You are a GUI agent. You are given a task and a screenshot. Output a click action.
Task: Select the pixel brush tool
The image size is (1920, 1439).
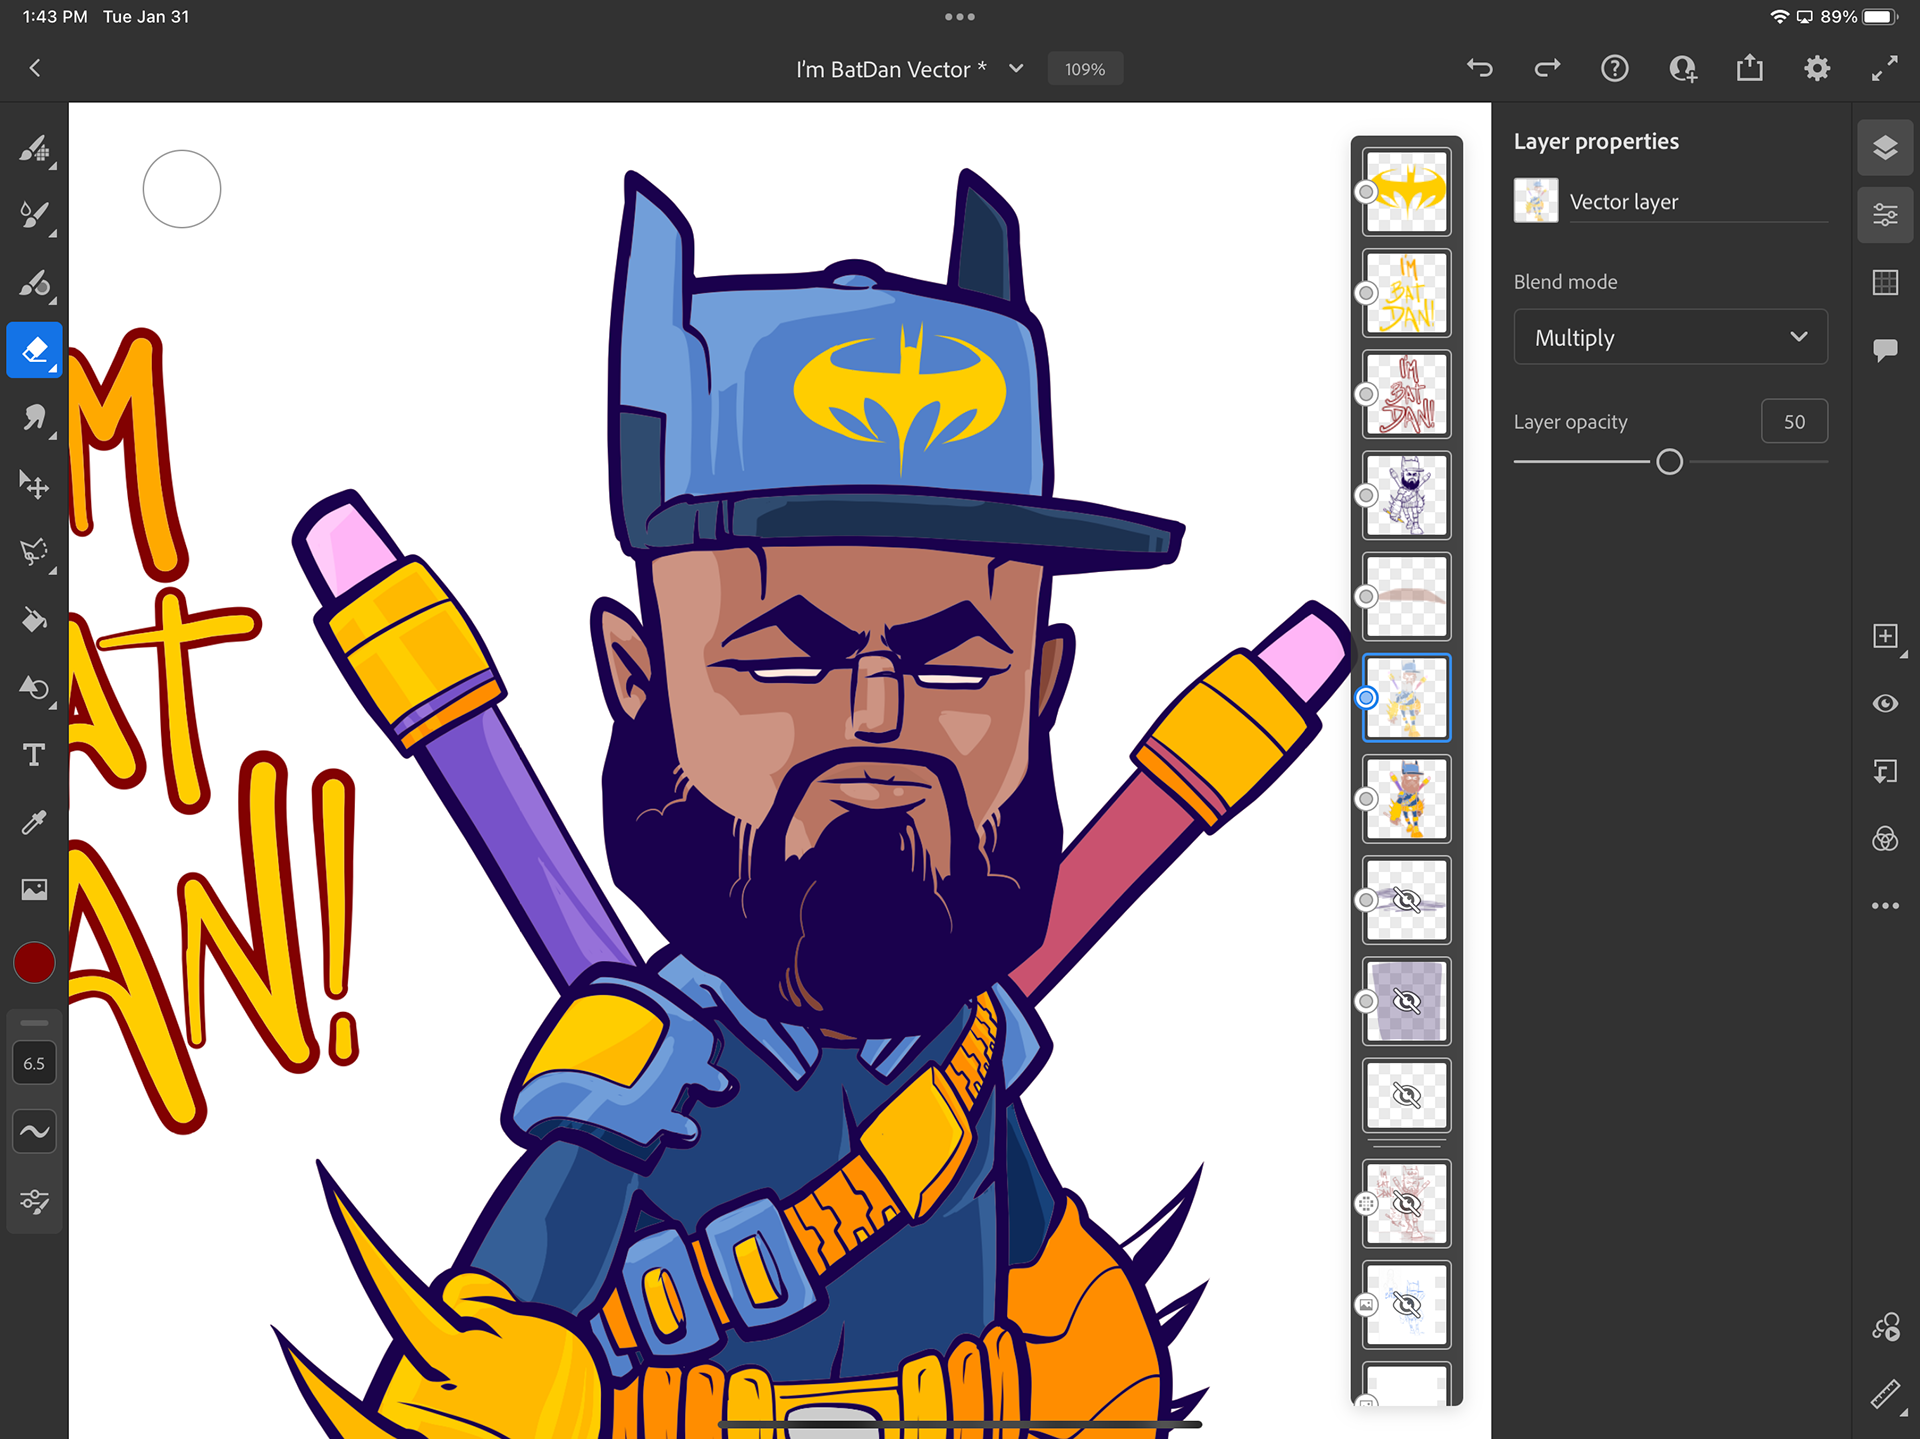[34, 150]
